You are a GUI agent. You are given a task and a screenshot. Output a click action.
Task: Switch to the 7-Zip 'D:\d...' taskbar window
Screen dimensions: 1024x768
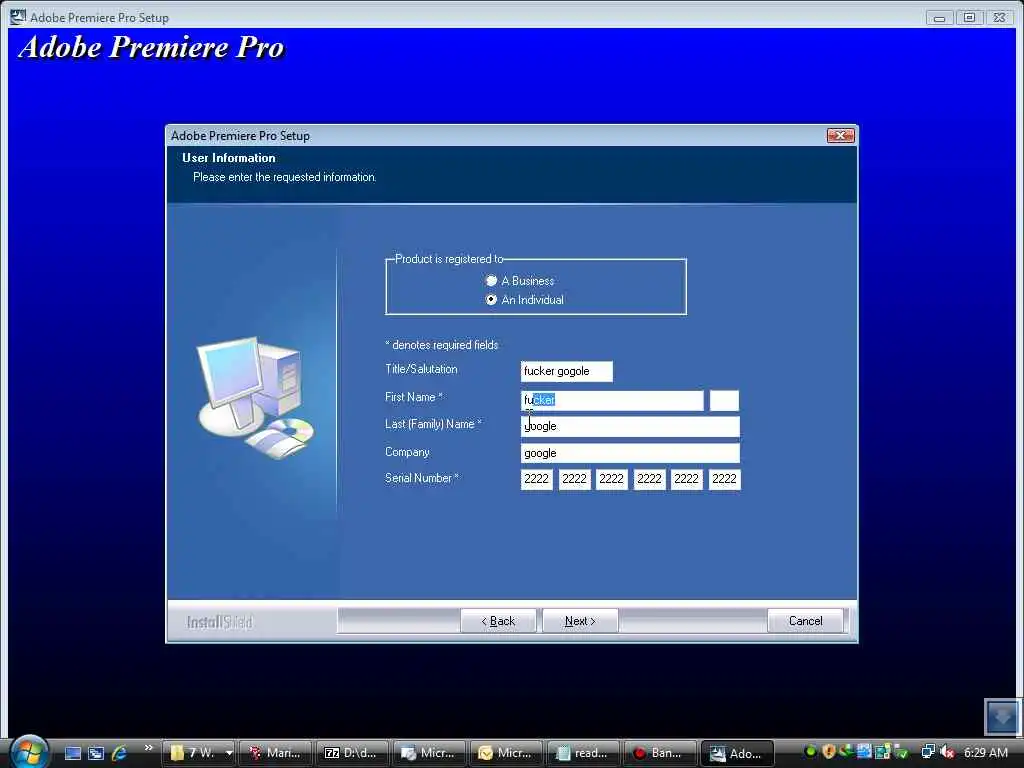351,753
